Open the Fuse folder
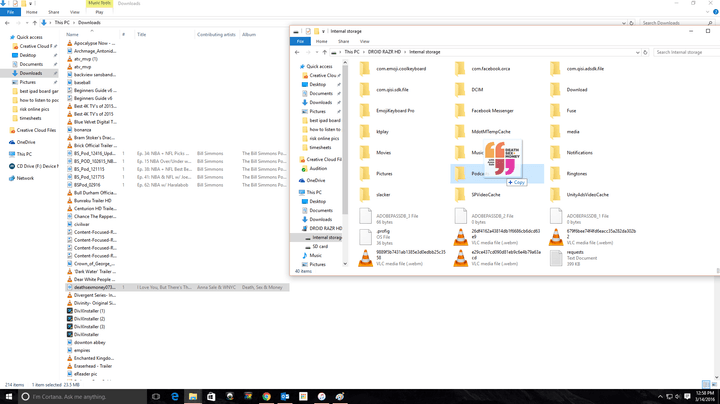 [x=563, y=111]
